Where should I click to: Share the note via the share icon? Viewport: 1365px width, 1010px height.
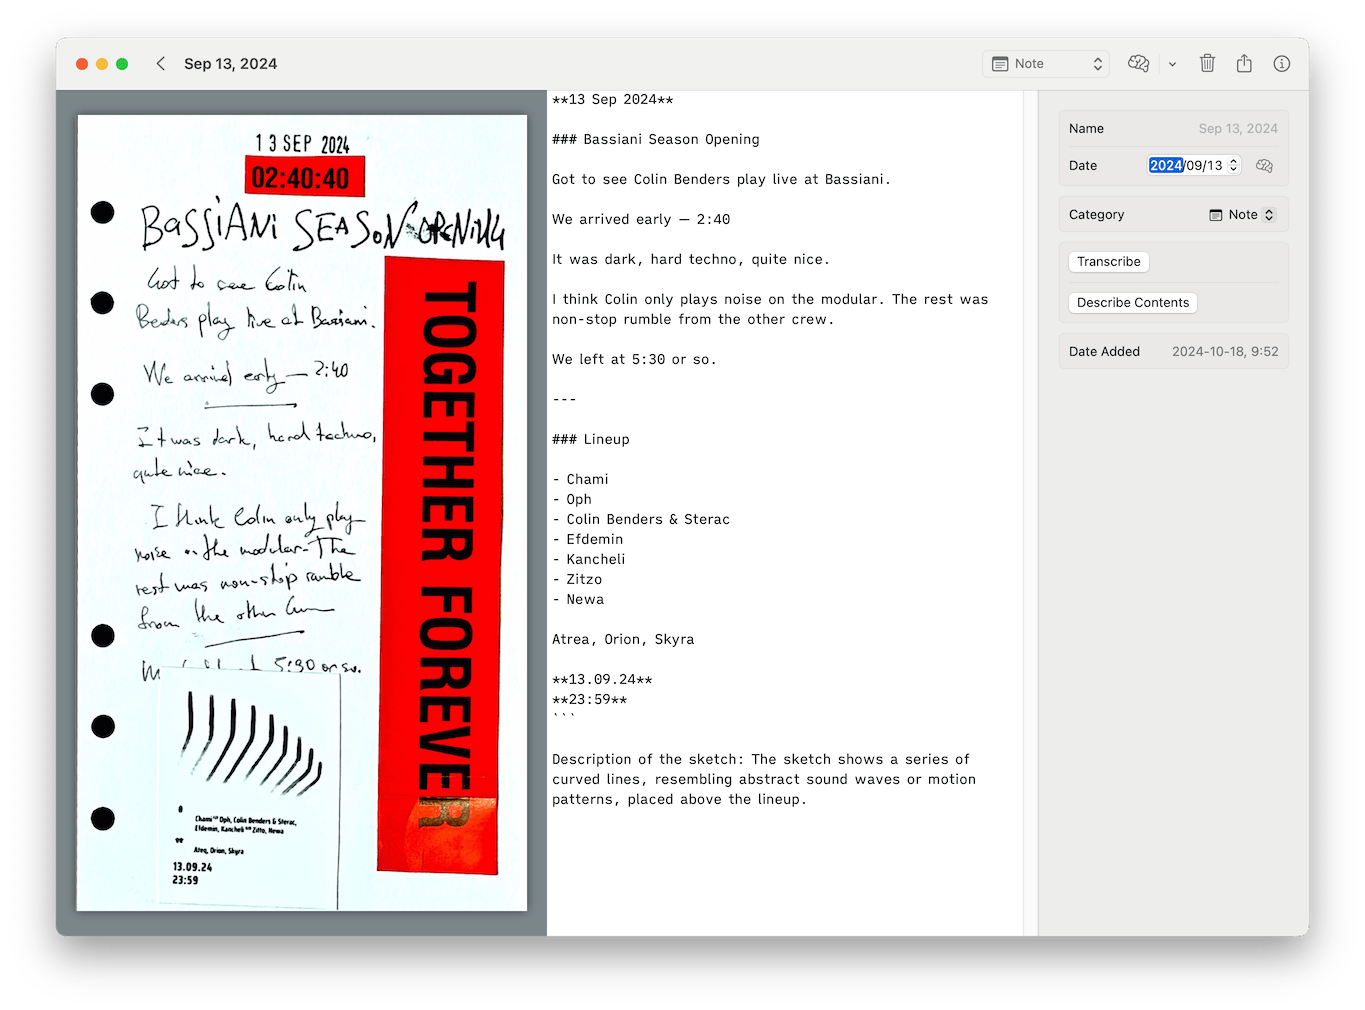tap(1244, 64)
